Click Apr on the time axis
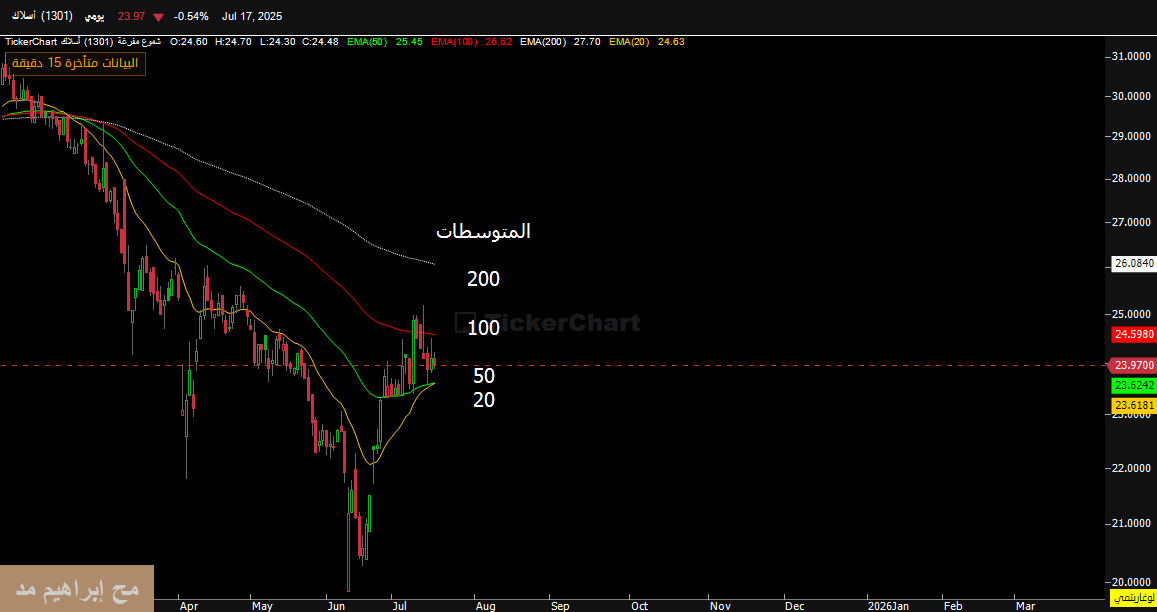Viewport: 1157px width, 612px height. 189,606
